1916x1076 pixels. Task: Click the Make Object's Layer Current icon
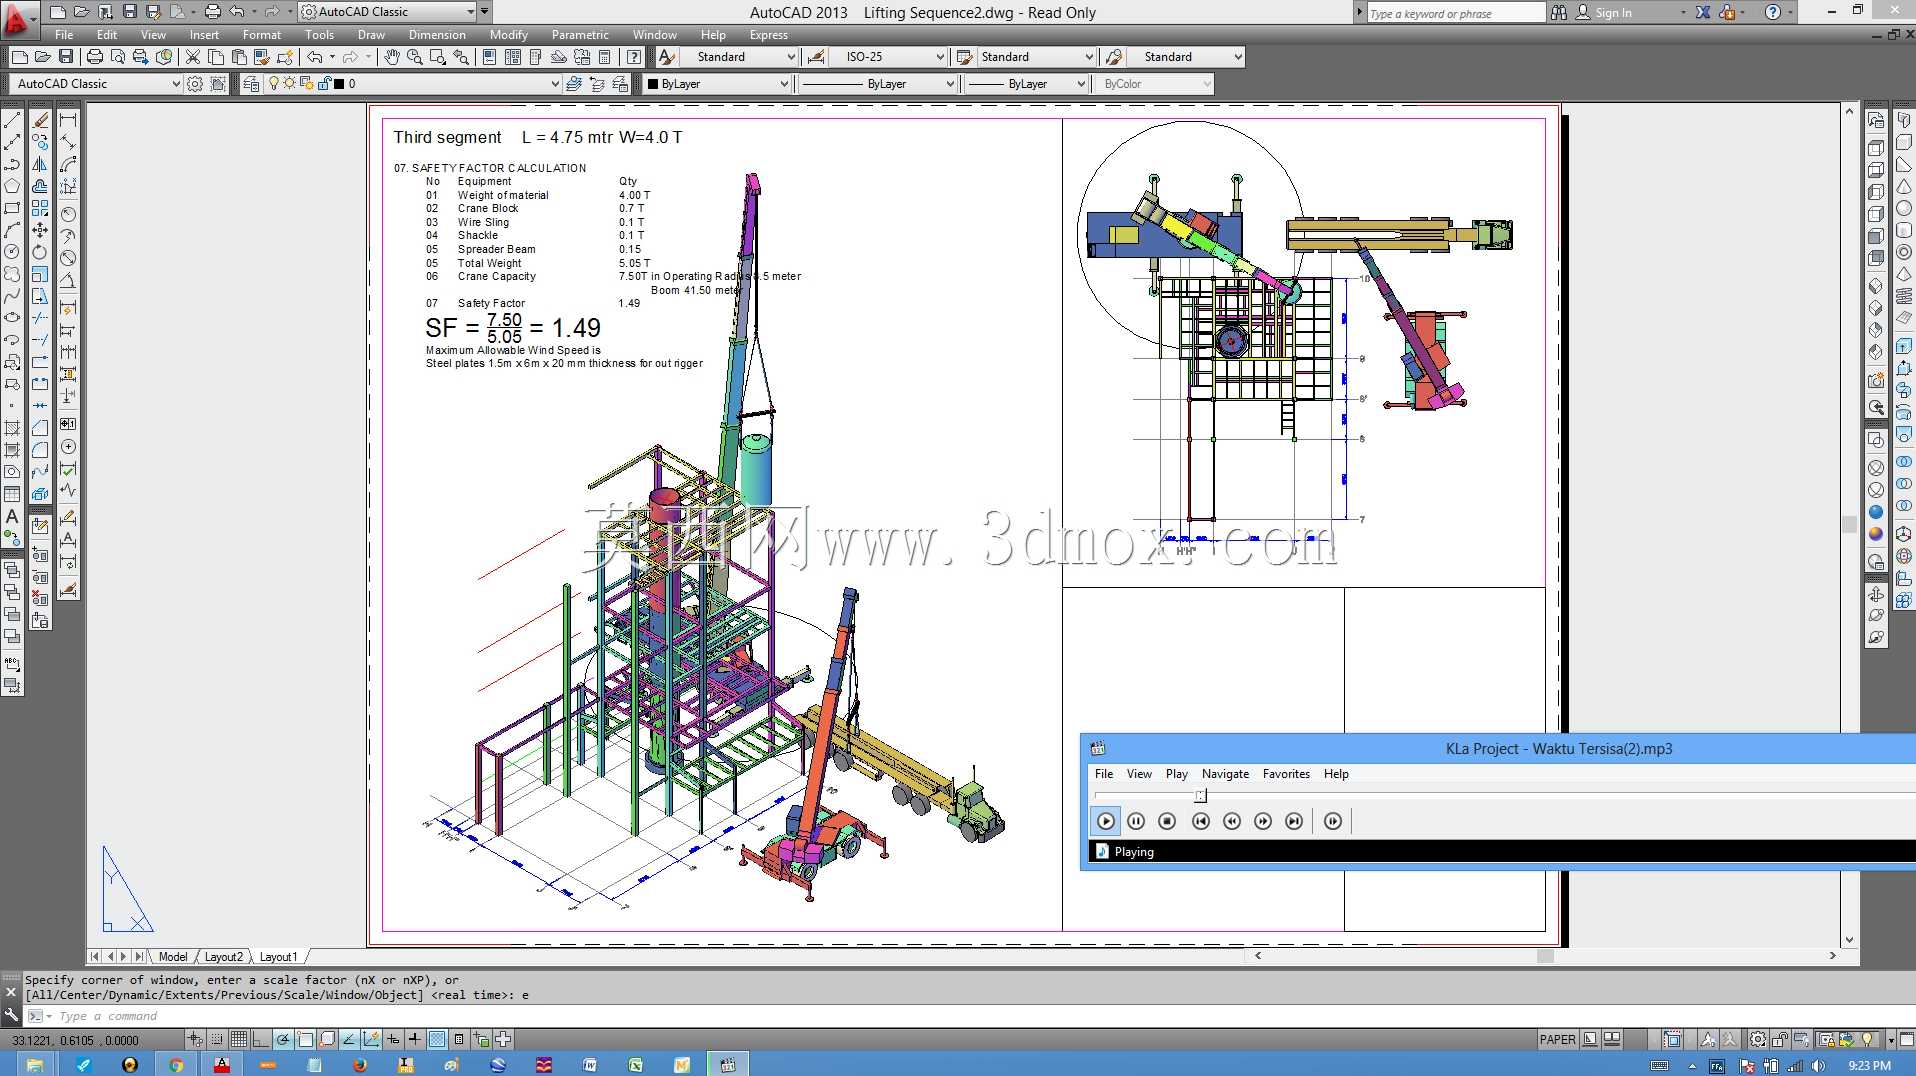coord(574,84)
